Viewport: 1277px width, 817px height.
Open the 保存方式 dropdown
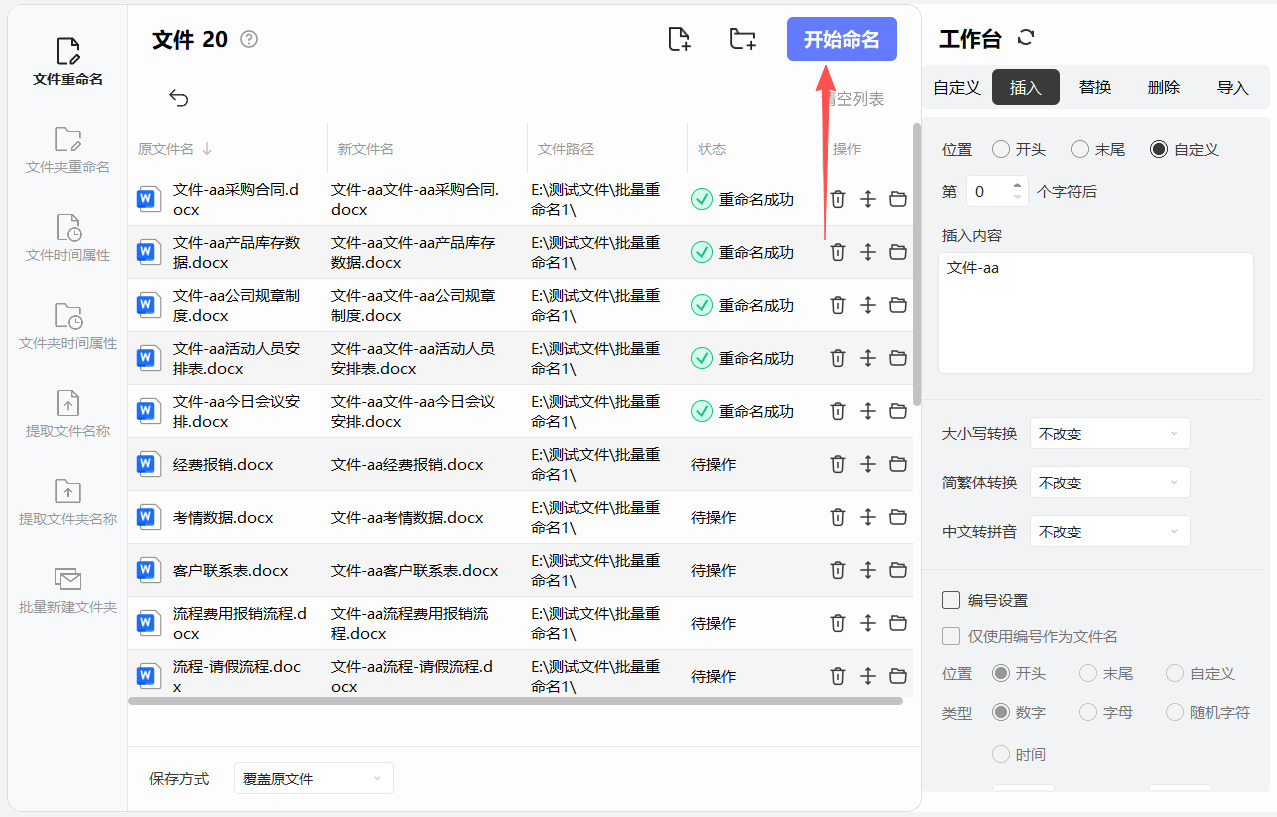pos(313,778)
